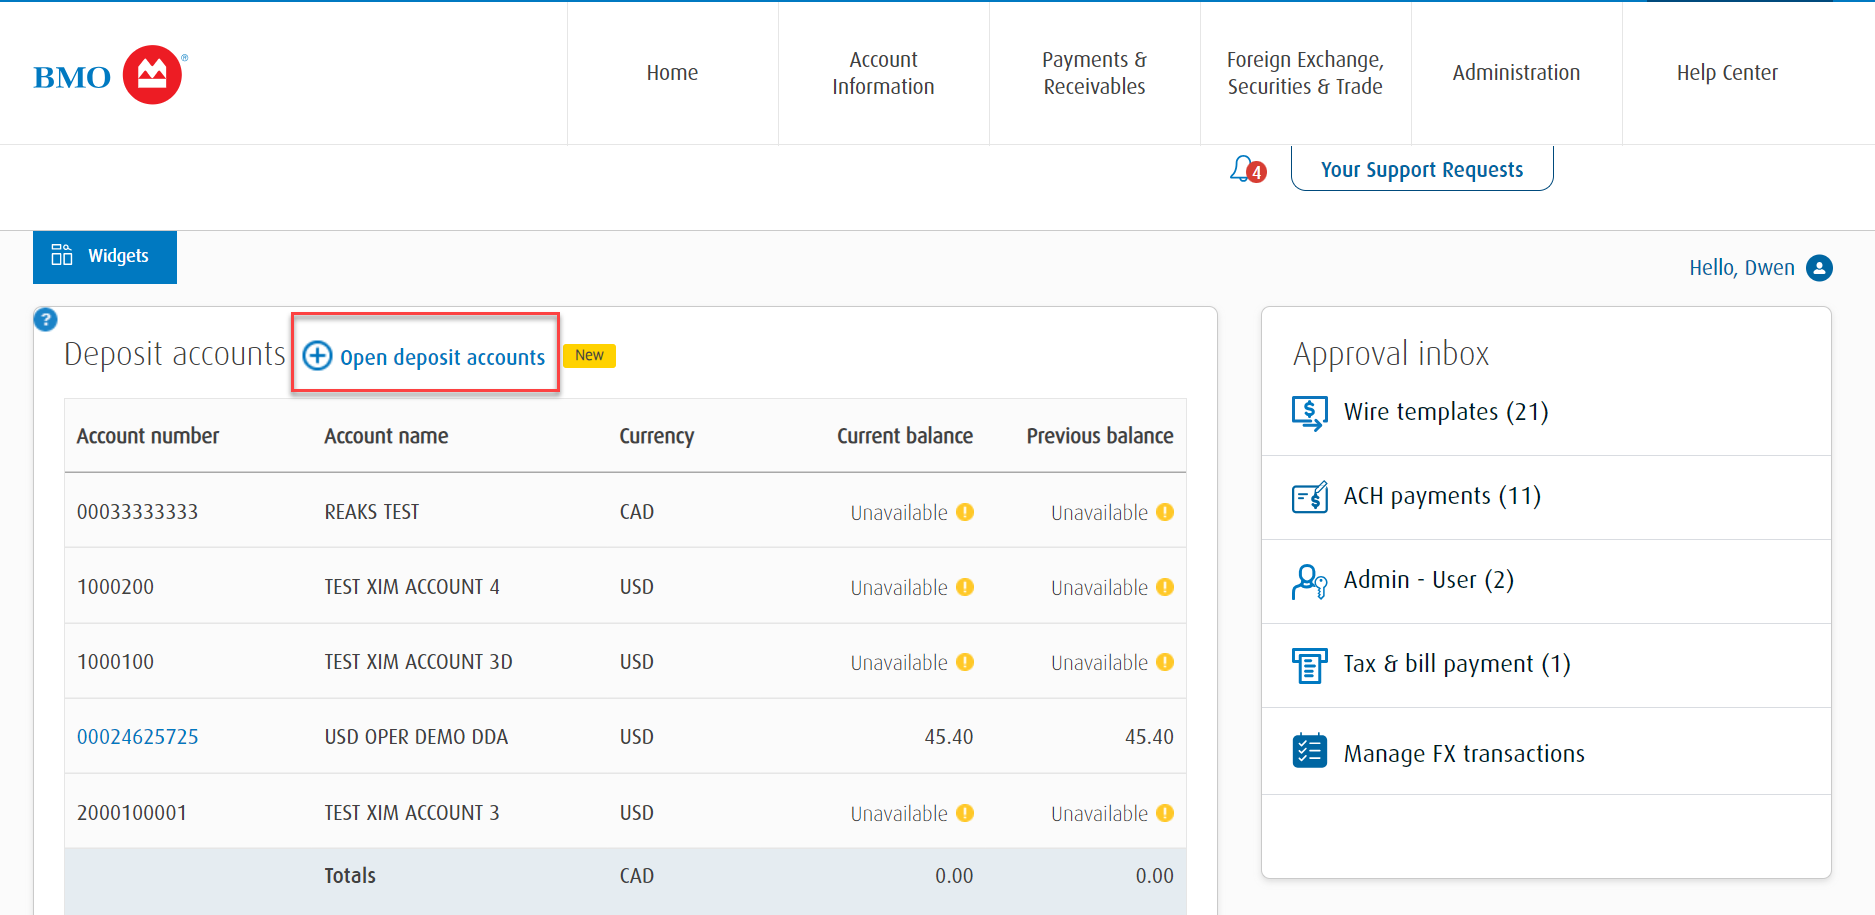Click the BMO logo
Screen dimensions: 1875x915
click(x=108, y=73)
